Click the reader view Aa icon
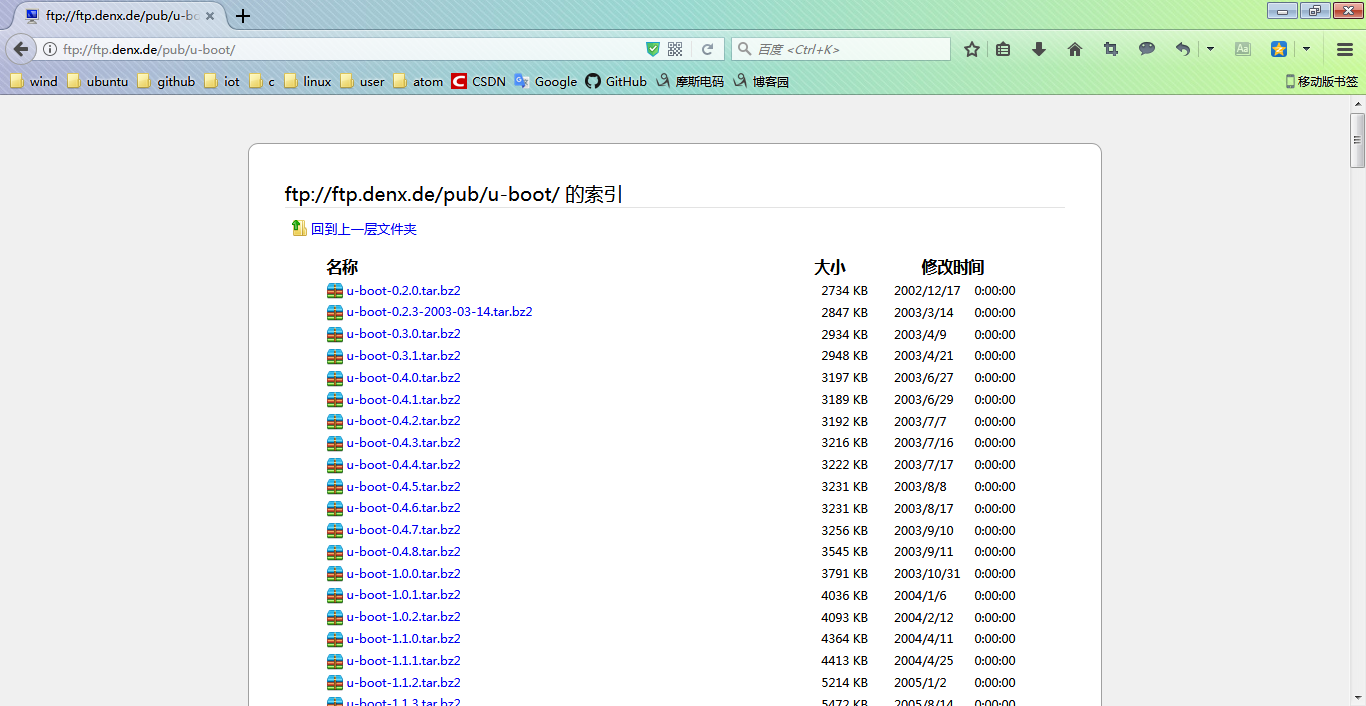 coord(1243,49)
